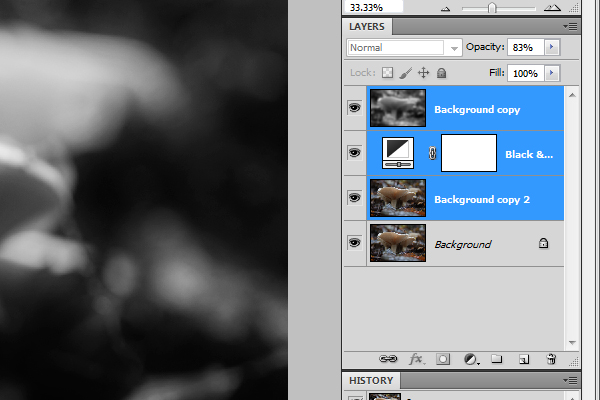Add a layer mask

tap(443, 359)
